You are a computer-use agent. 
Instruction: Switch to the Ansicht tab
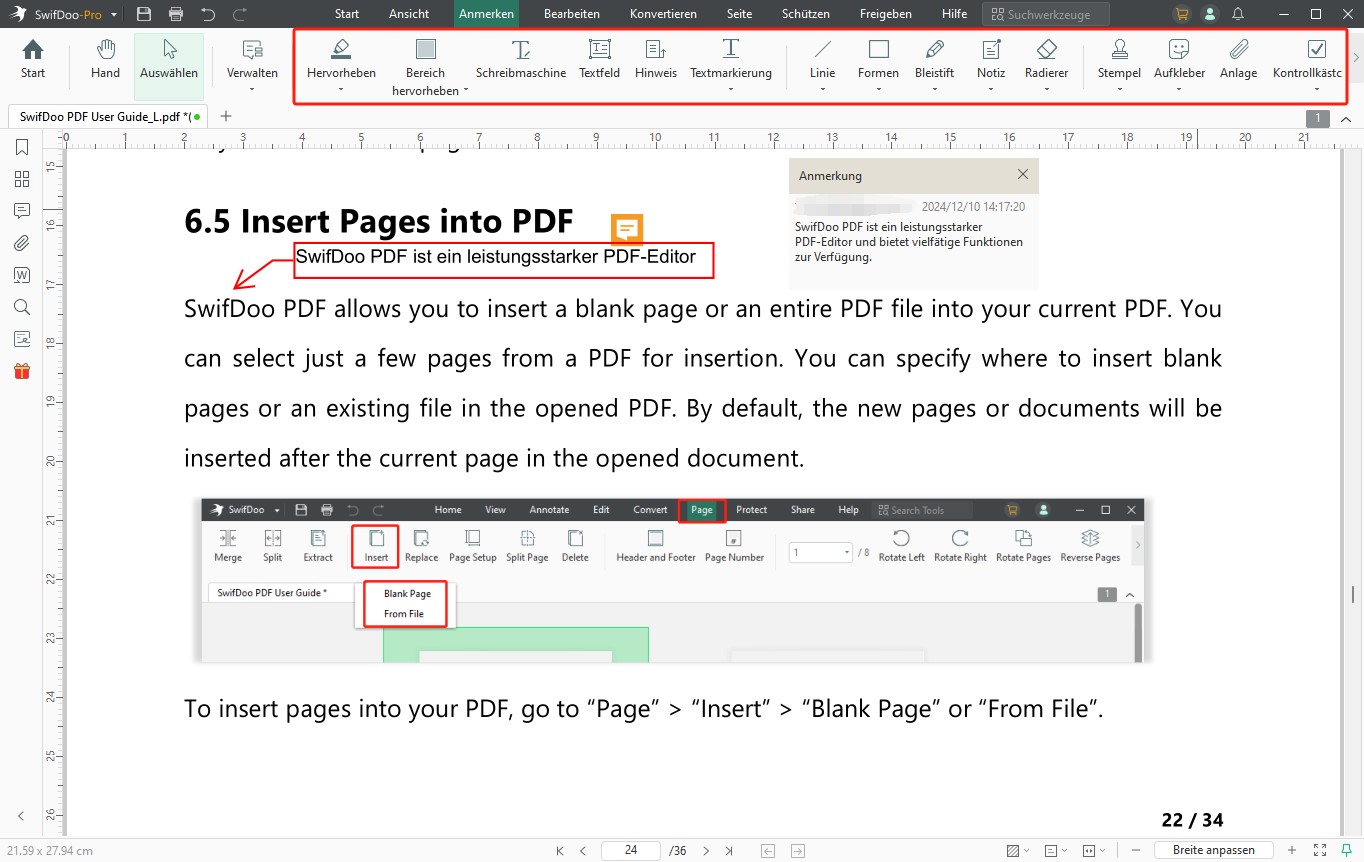(409, 14)
